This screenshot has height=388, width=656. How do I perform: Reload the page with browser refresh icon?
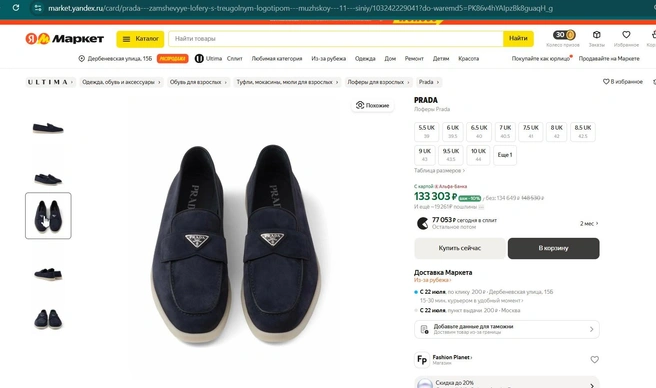tap(15, 8)
